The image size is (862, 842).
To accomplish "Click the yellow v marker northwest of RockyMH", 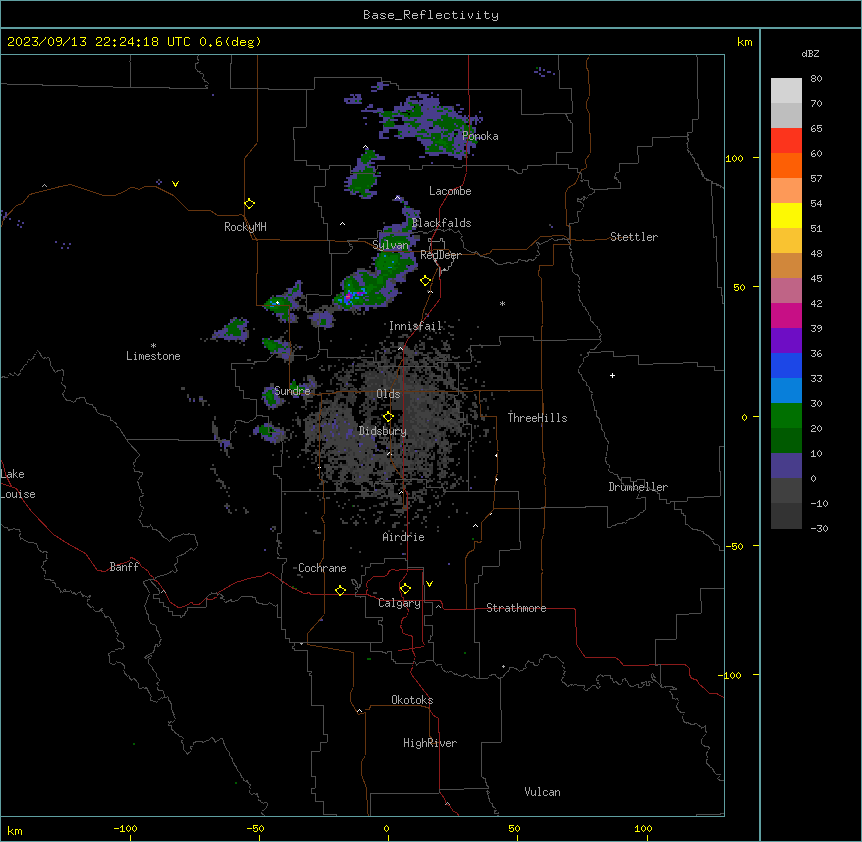I will (x=175, y=184).
